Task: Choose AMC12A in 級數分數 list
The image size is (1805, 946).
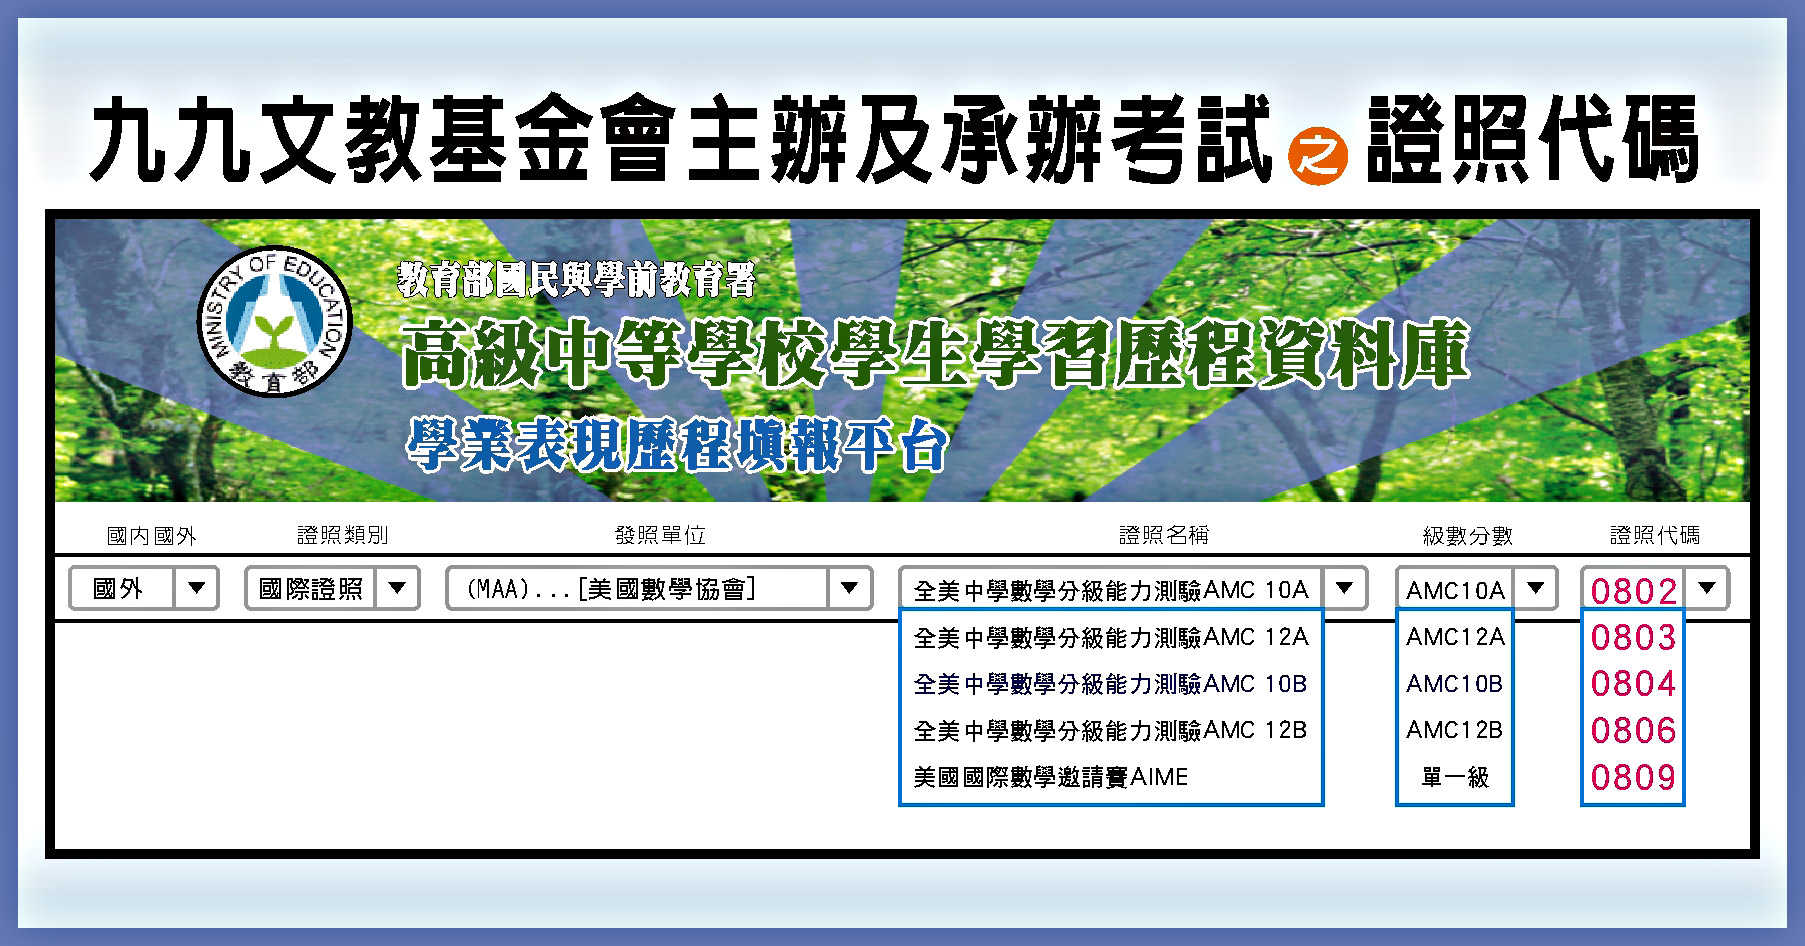Action: [x=1455, y=637]
